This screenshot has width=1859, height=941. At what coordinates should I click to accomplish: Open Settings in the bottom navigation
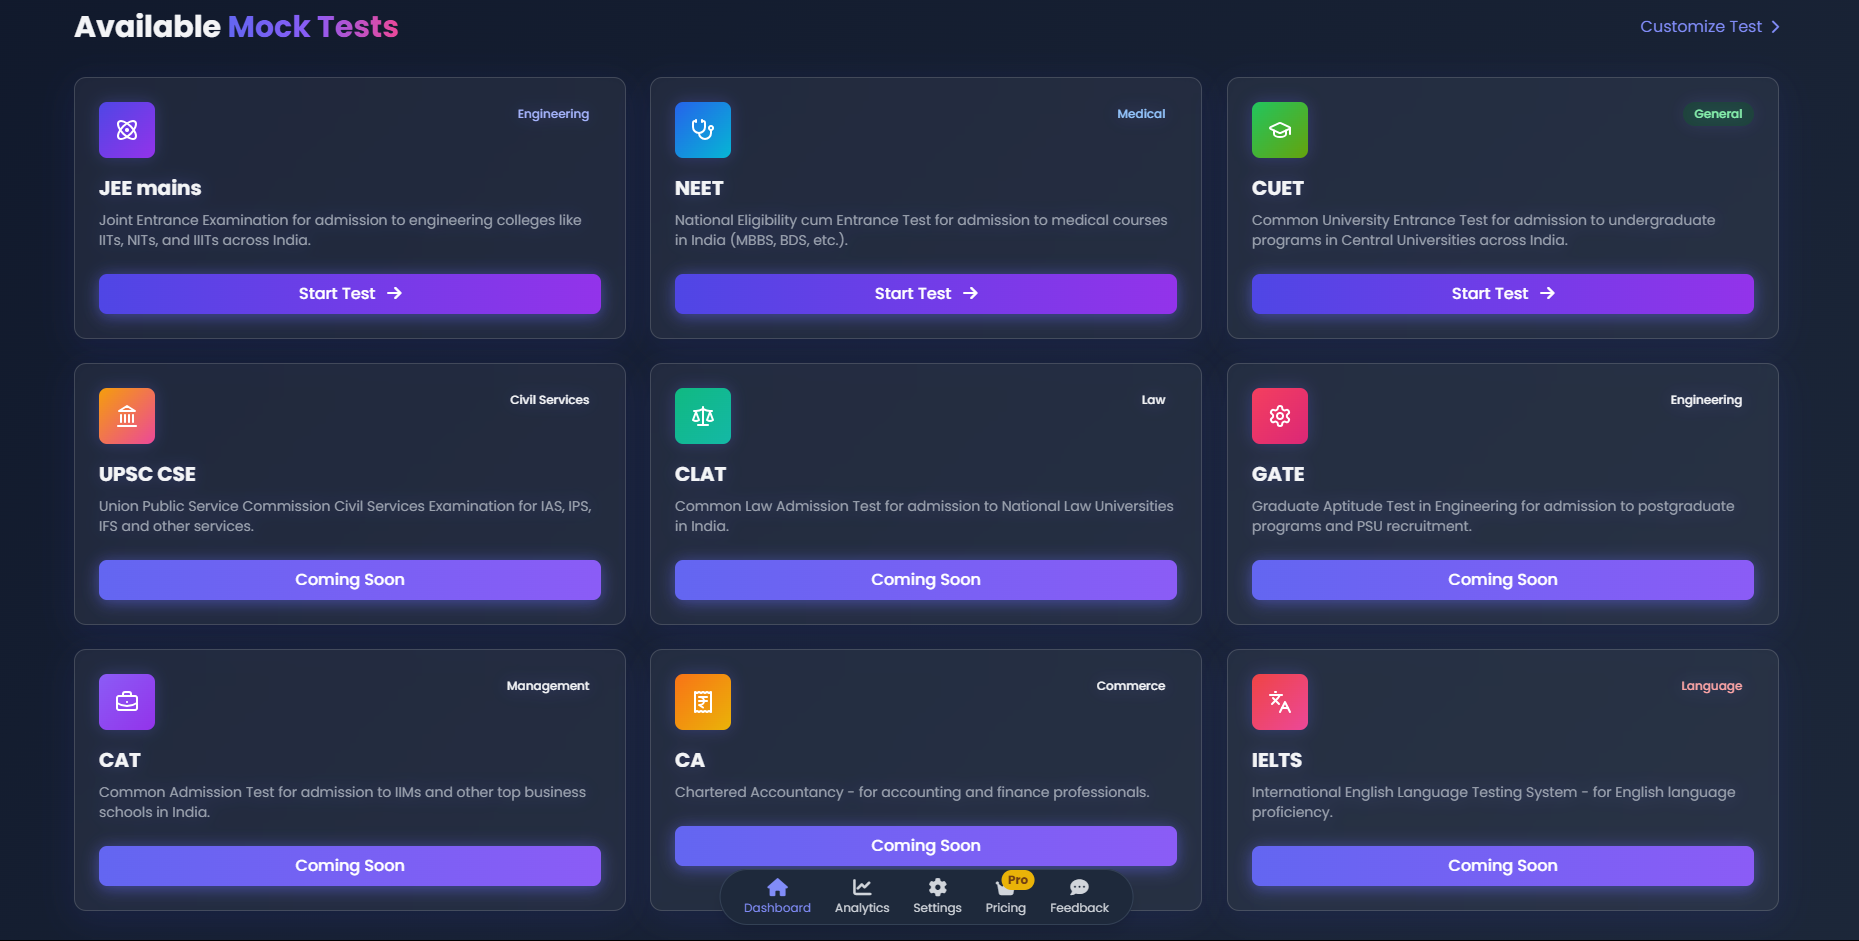click(937, 896)
